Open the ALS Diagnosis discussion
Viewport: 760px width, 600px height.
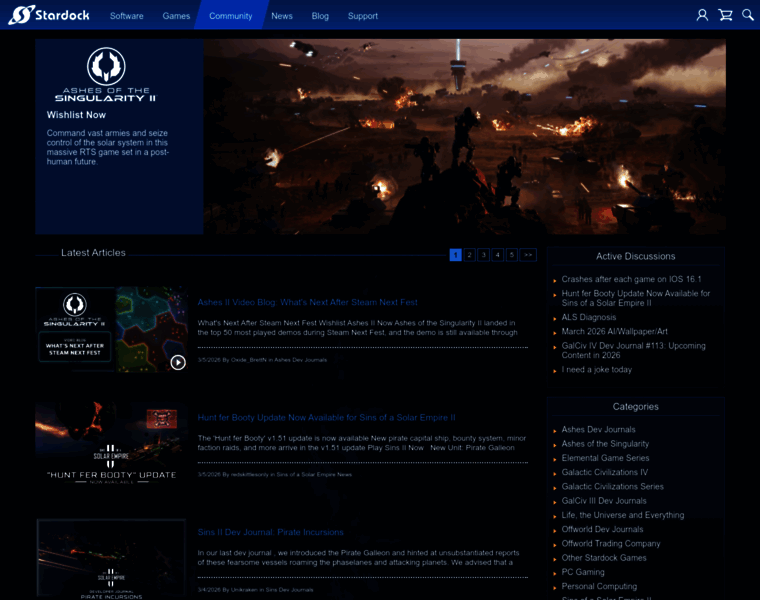(588, 317)
